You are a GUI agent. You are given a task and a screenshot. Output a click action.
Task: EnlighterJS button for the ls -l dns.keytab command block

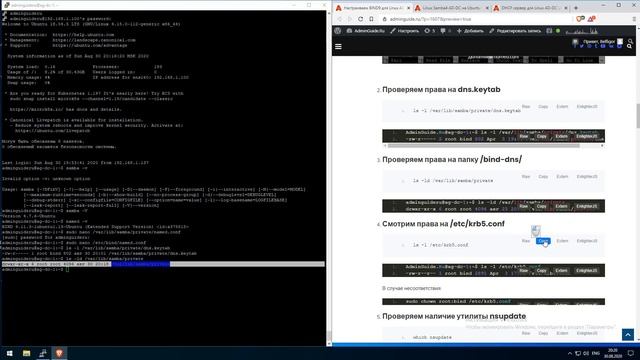coord(587,107)
